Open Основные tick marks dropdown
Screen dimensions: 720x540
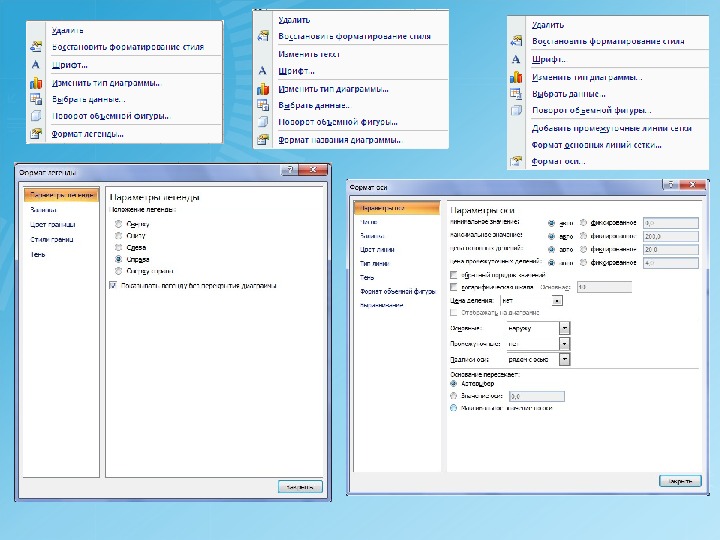tap(565, 328)
